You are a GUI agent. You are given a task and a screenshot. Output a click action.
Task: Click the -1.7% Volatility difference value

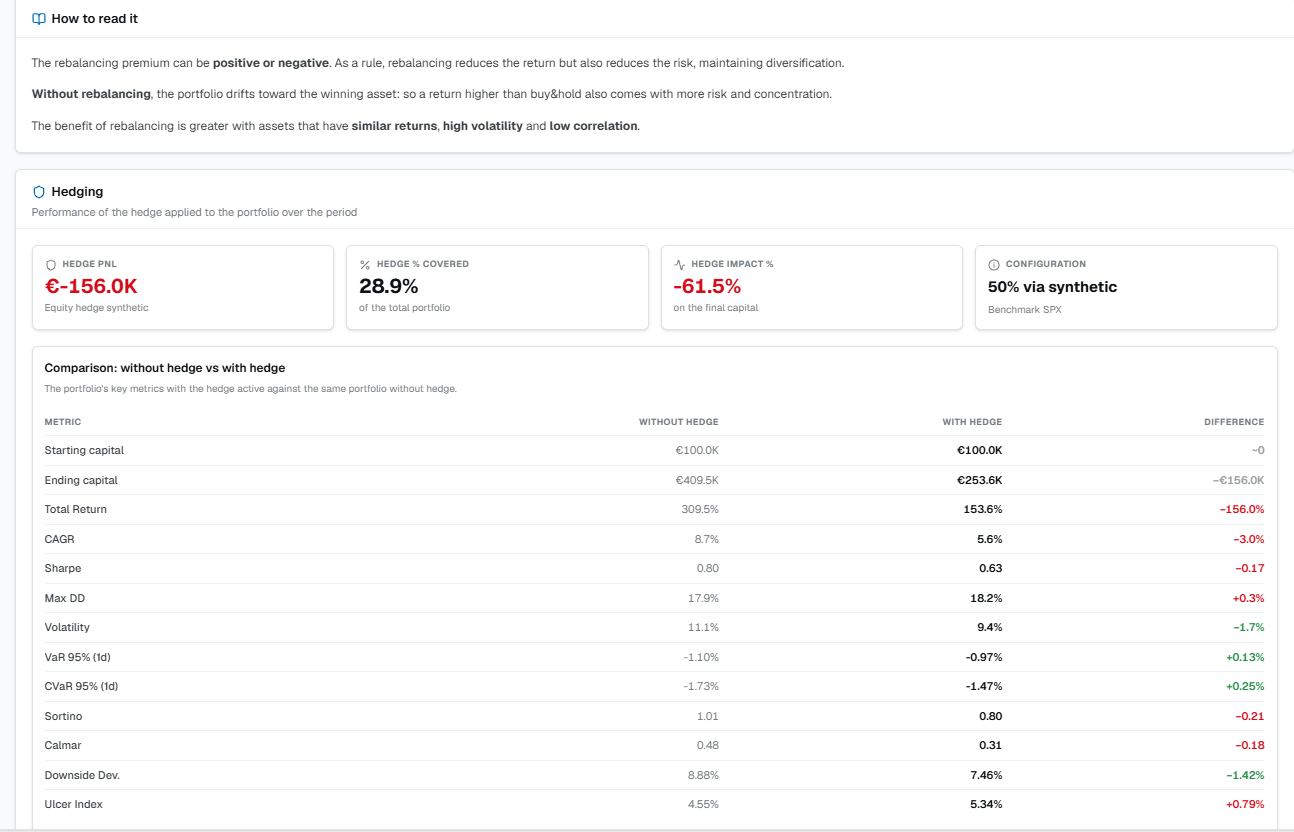[1249, 627]
